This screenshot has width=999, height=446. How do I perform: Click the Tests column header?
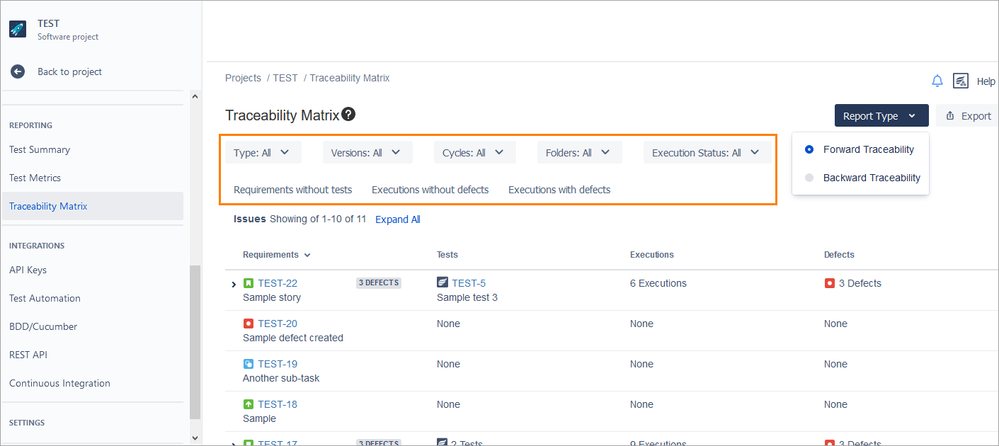point(447,254)
